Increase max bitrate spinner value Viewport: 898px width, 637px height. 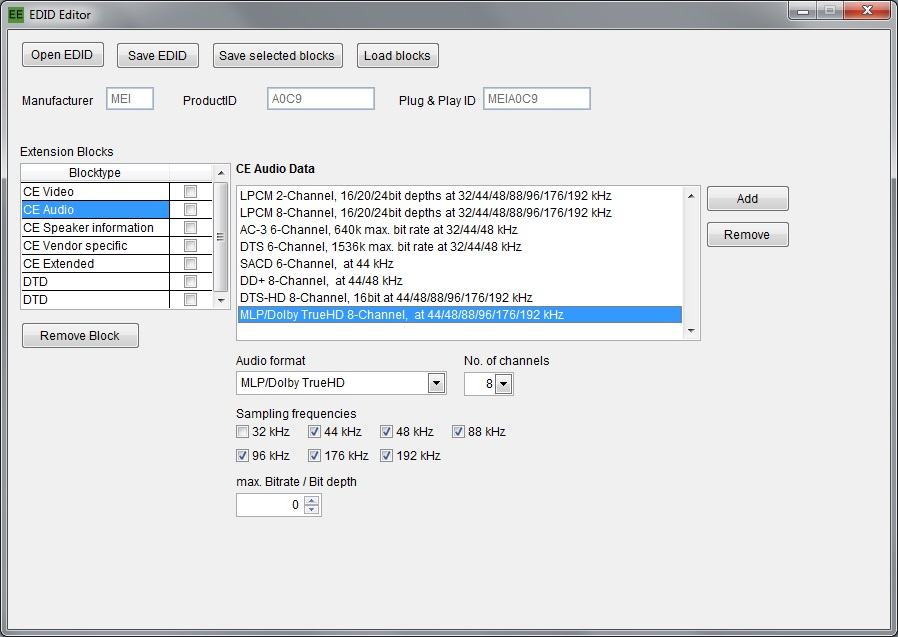click(312, 501)
